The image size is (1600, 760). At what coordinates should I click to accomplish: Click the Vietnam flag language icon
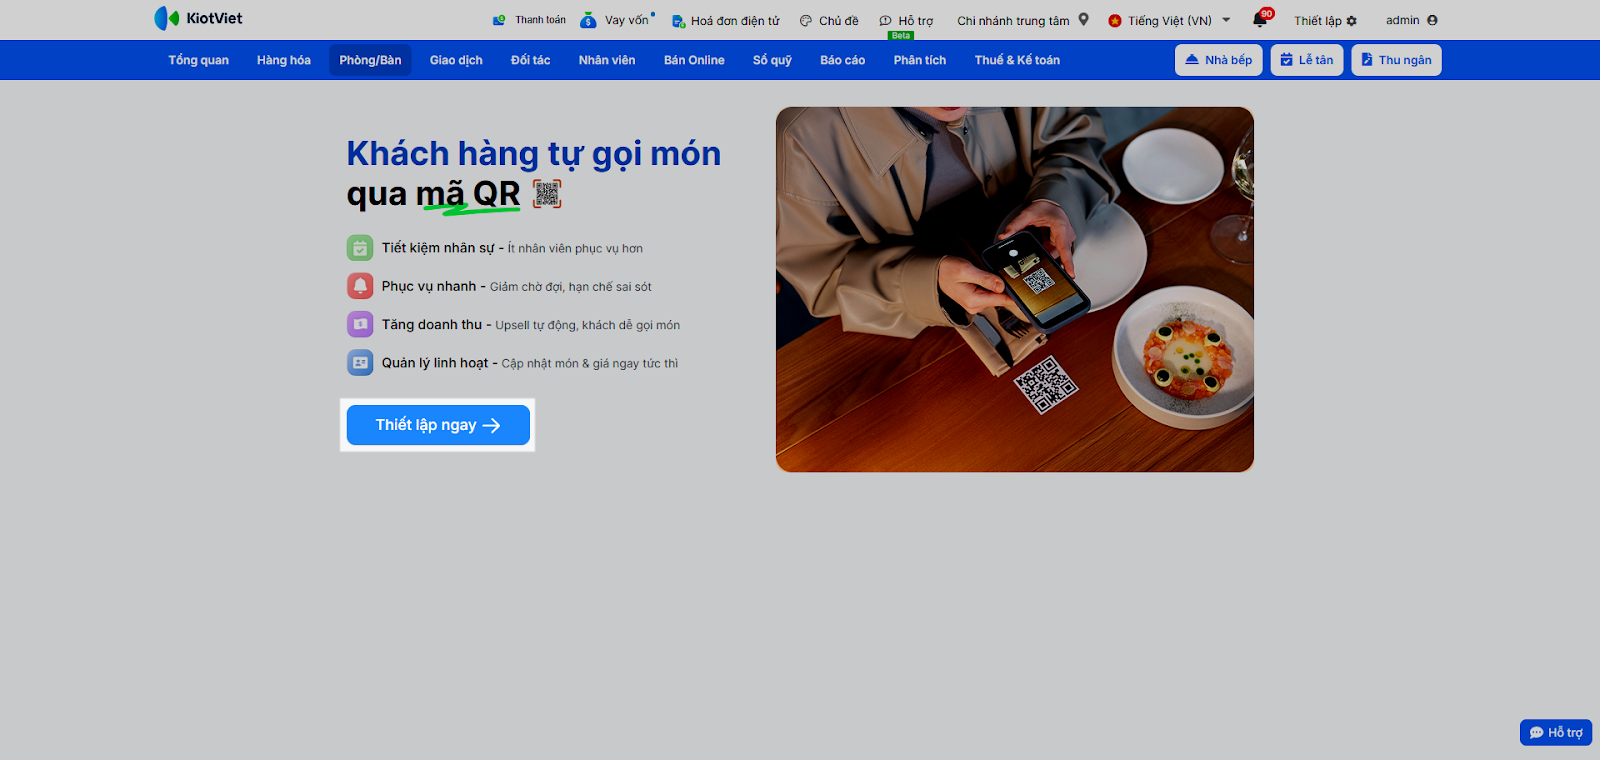coord(1115,21)
